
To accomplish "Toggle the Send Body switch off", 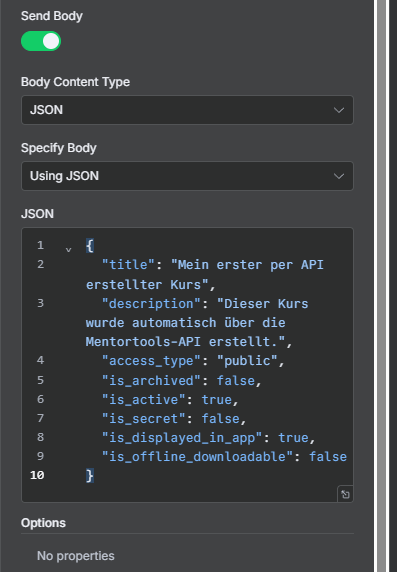I will tap(41, 41).
